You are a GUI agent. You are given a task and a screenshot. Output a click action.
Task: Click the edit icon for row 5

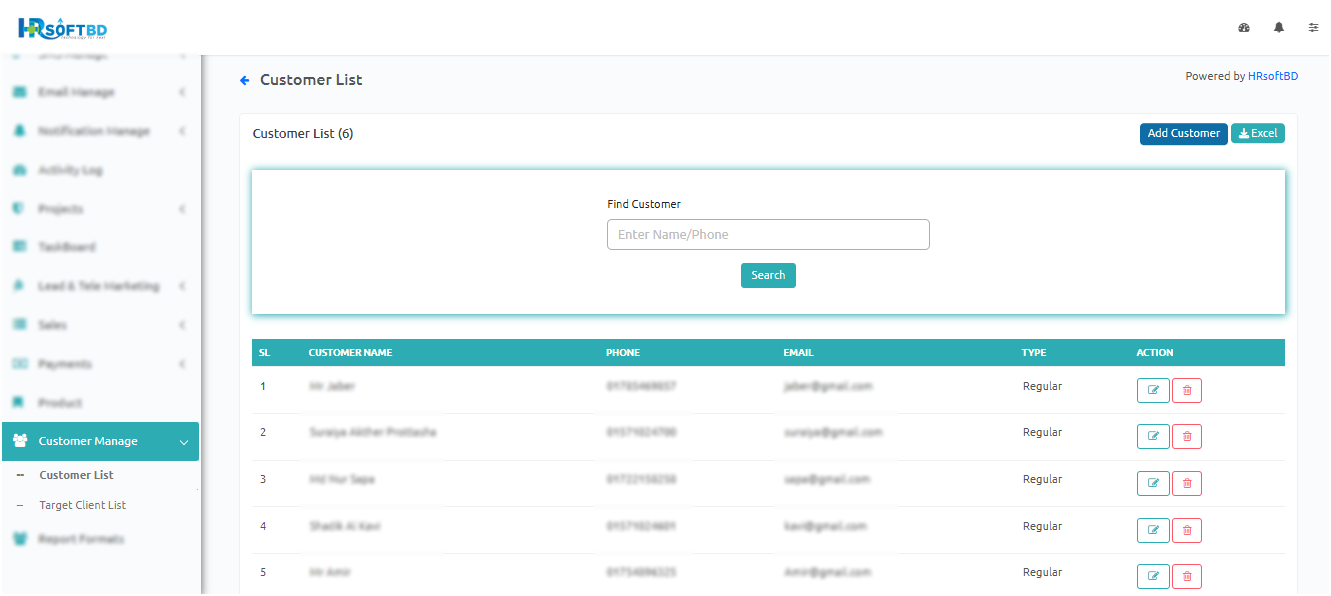1153,576
